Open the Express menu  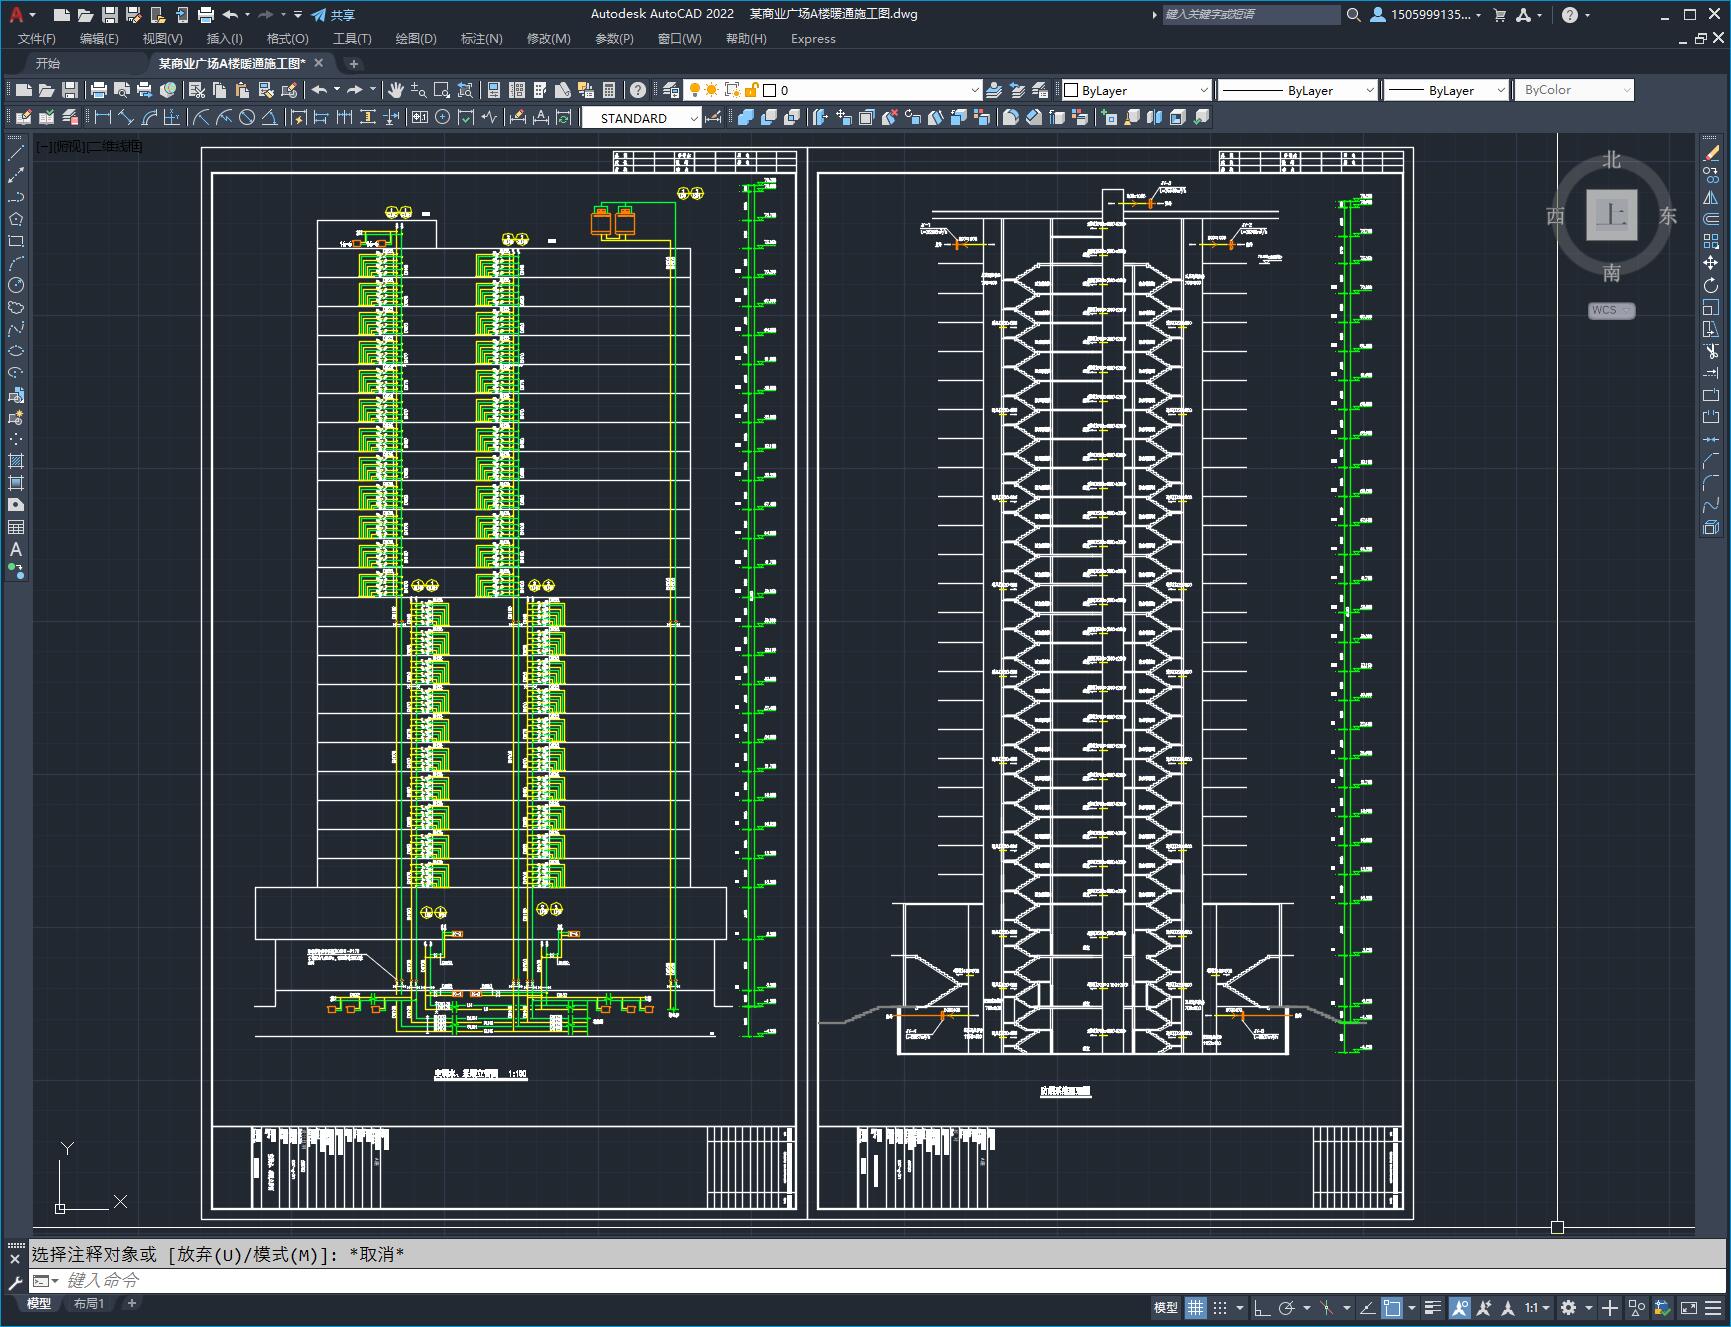tap(813, 39)
